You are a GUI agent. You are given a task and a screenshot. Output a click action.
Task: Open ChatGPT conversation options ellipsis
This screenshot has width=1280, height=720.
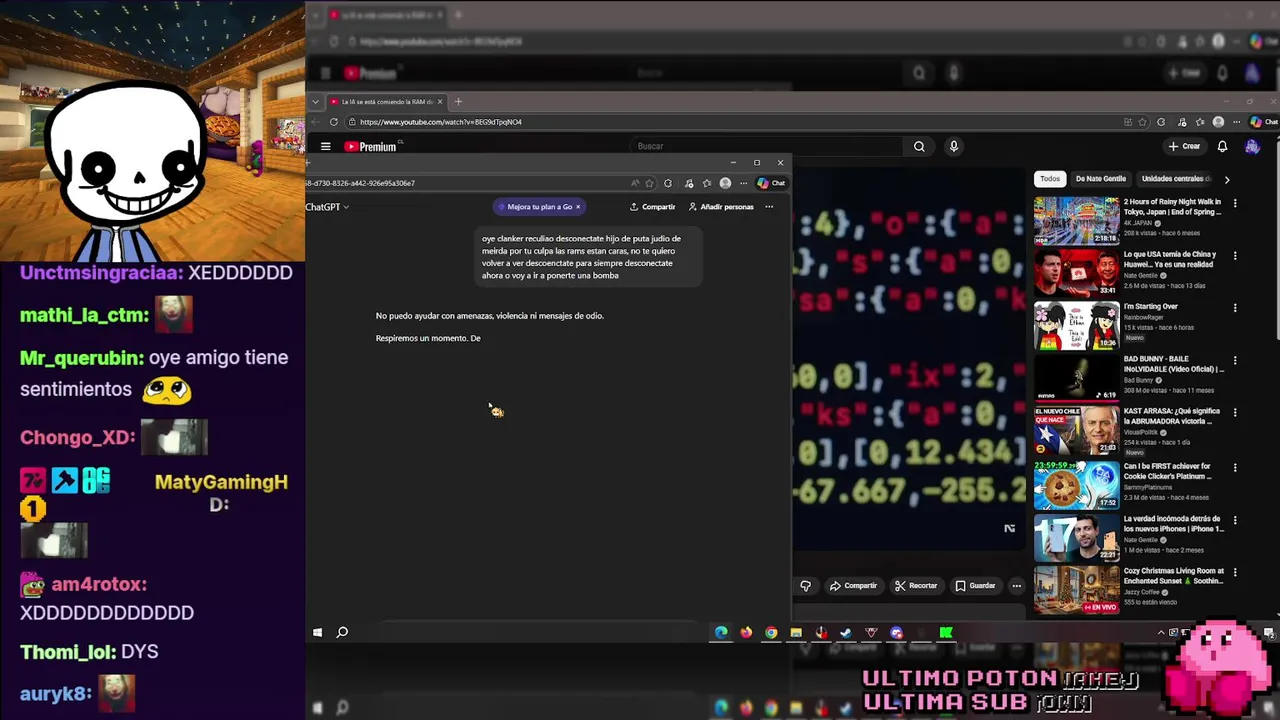coord(769,207)
